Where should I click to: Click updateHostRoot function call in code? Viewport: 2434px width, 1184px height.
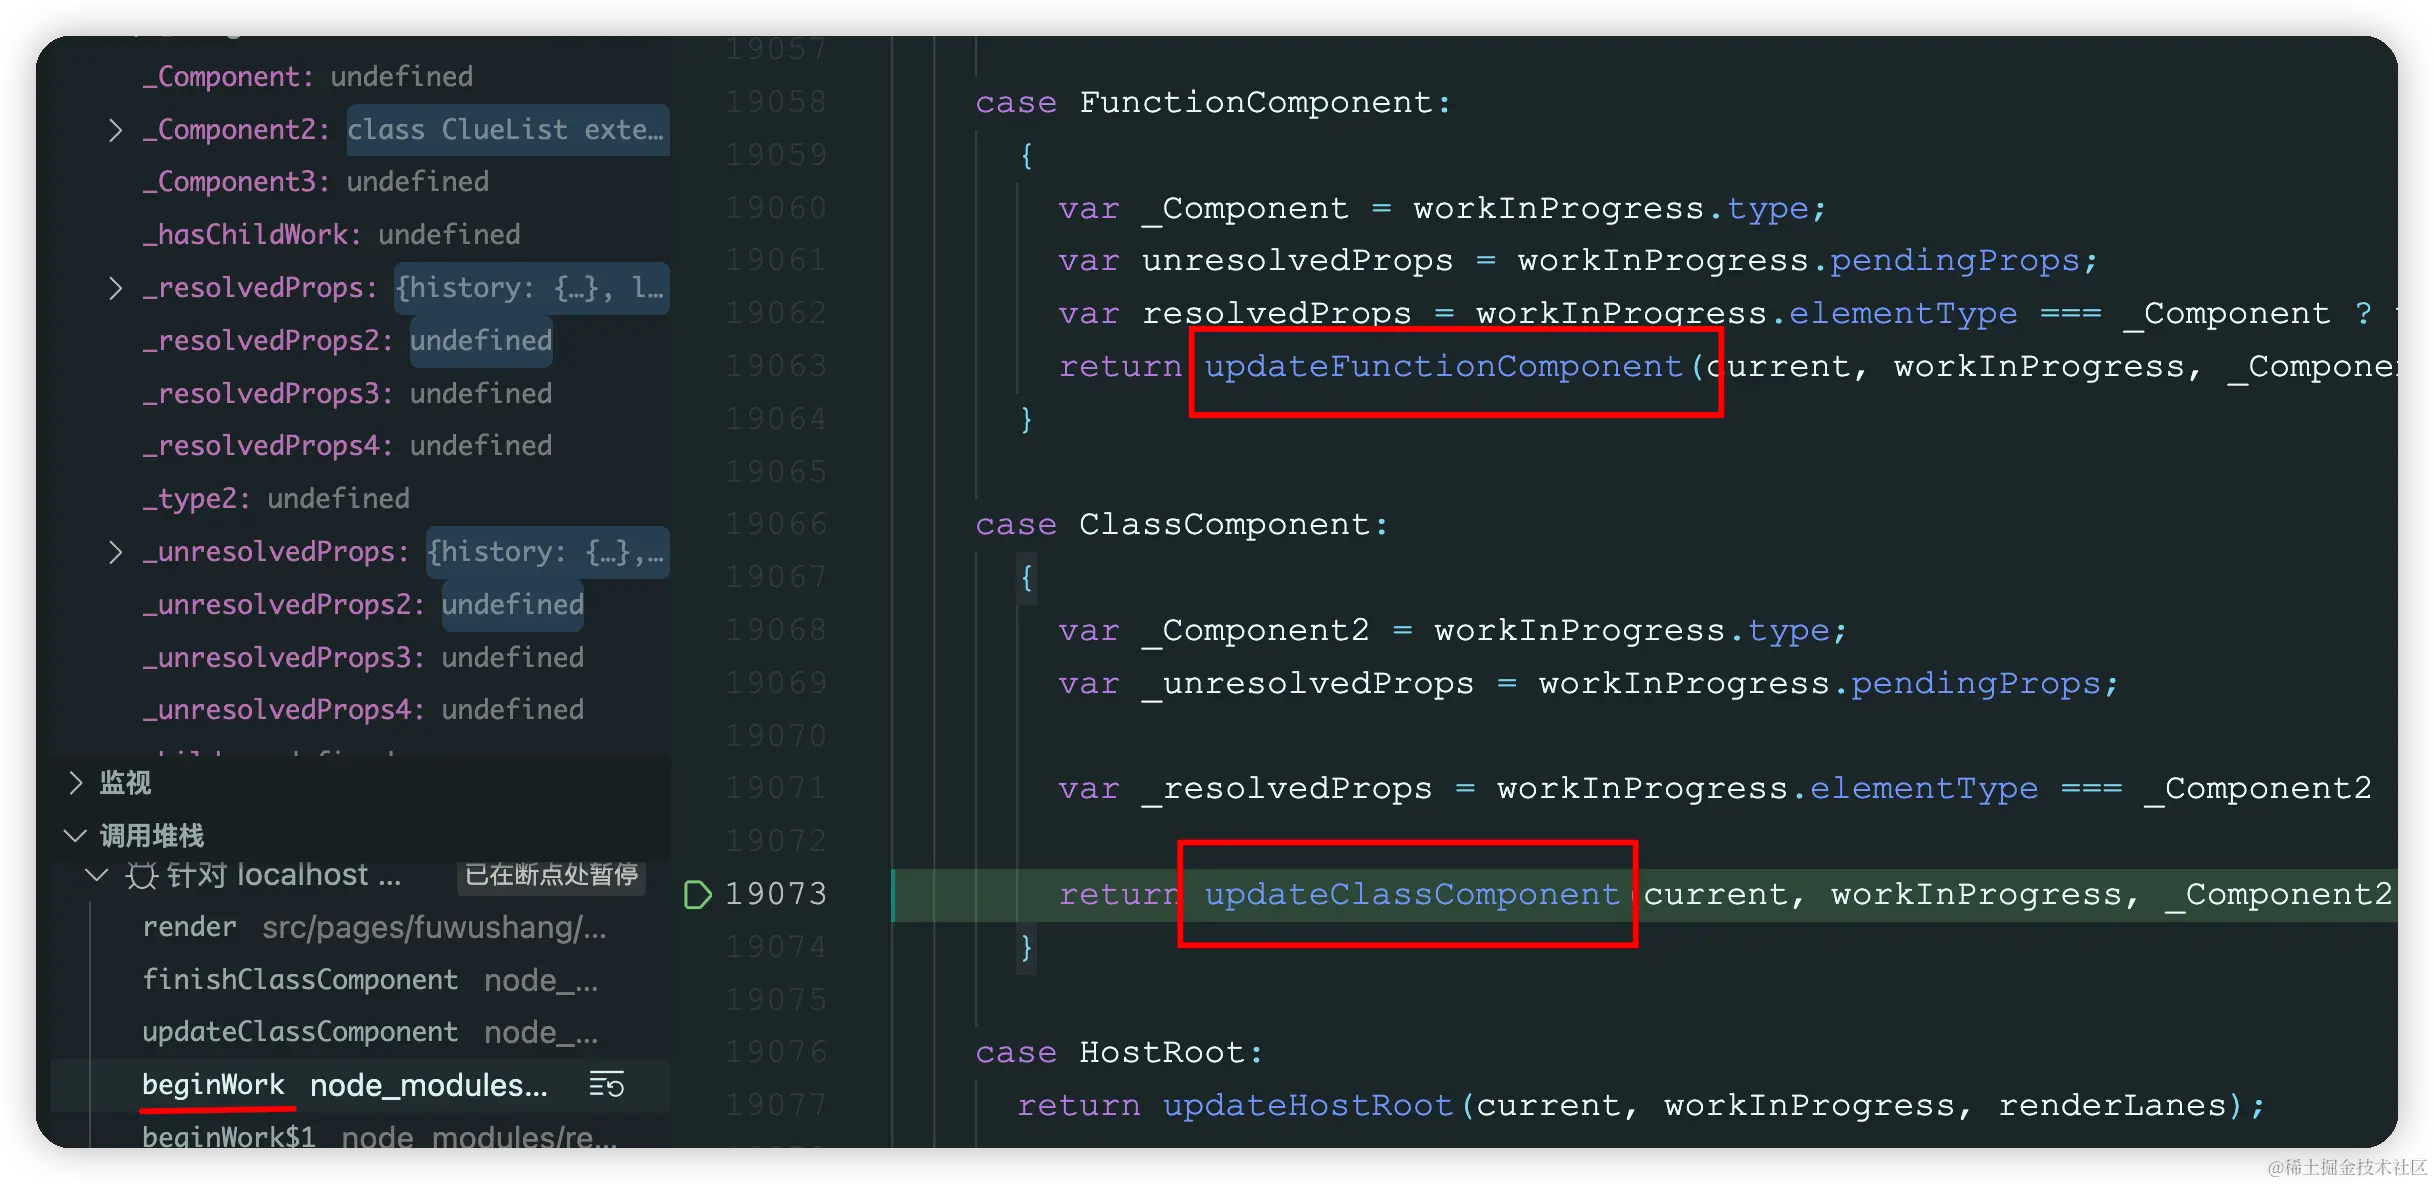tap(1307, 1105)
